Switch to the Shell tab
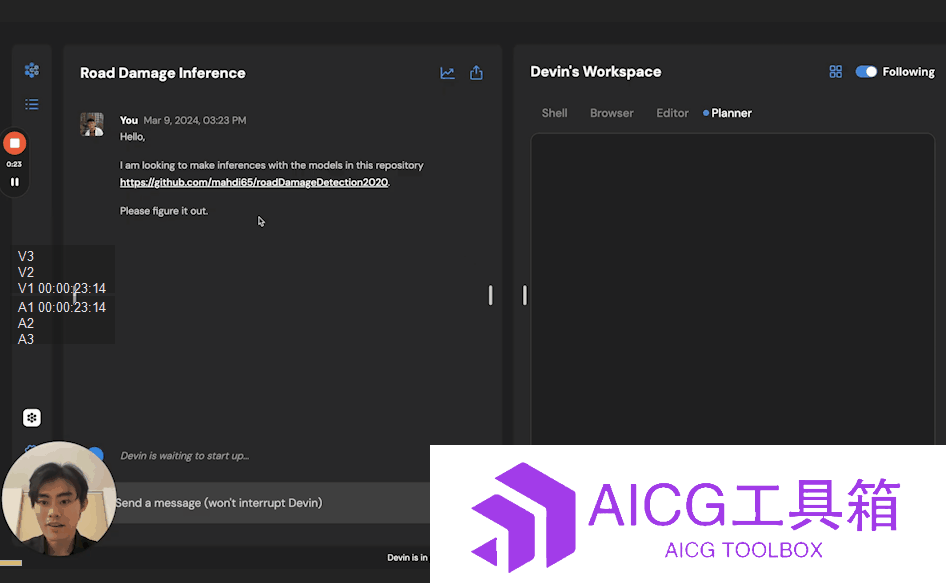This screenshot has height=583, width=946. (554, 113)
